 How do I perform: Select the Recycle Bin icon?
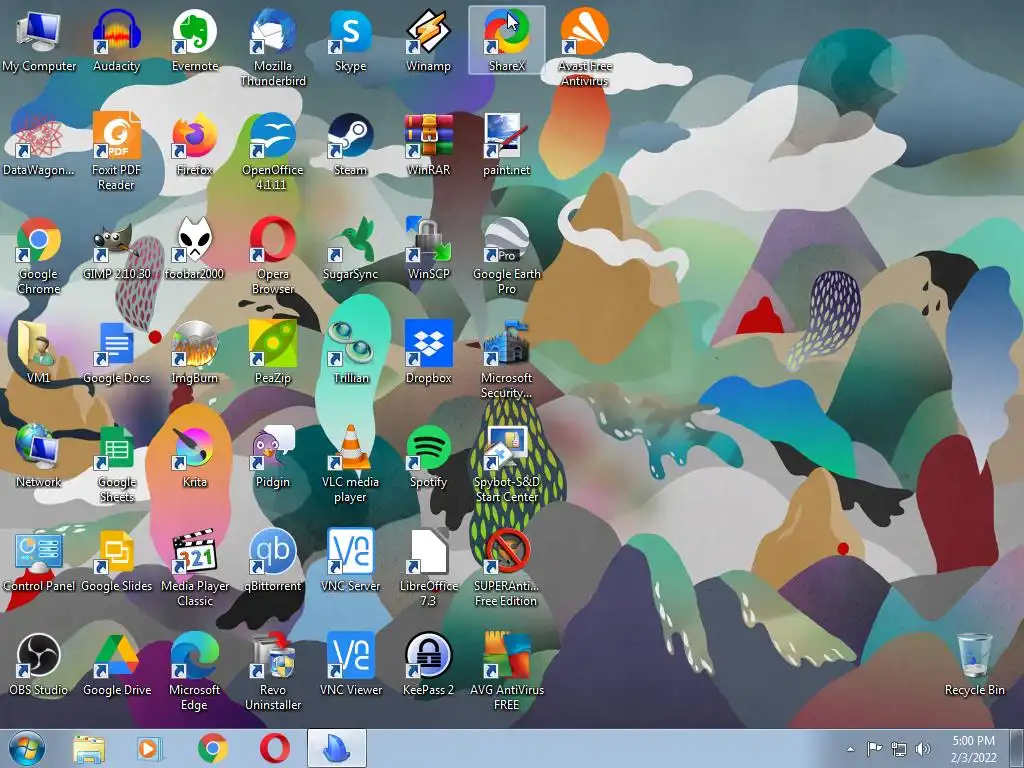tap(974, 665)
